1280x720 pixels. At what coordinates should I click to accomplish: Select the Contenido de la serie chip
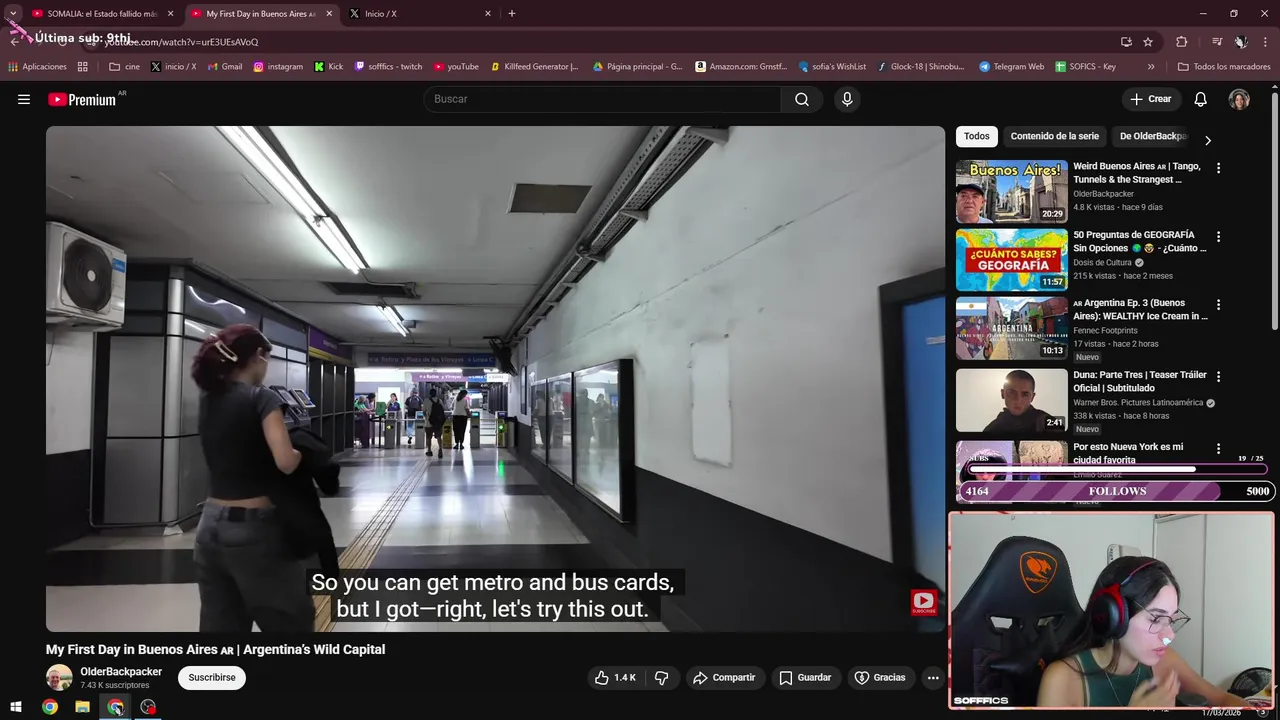tap(1054, 136)
